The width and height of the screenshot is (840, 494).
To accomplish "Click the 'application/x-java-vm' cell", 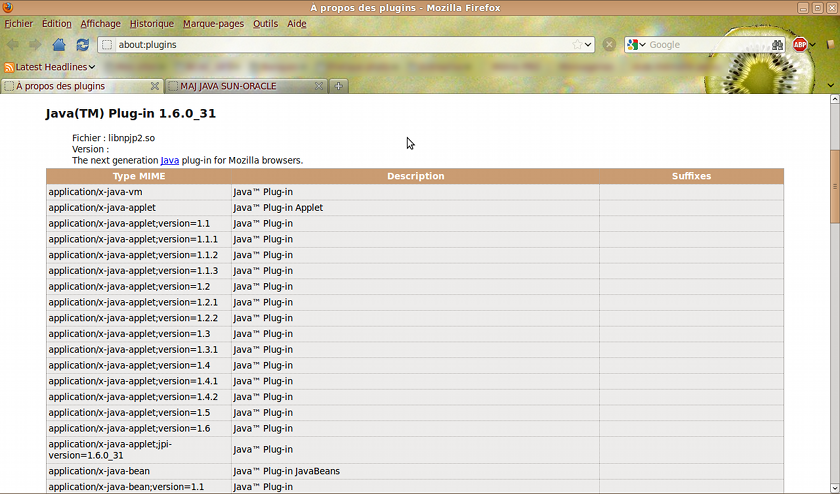I will [139, 192].
